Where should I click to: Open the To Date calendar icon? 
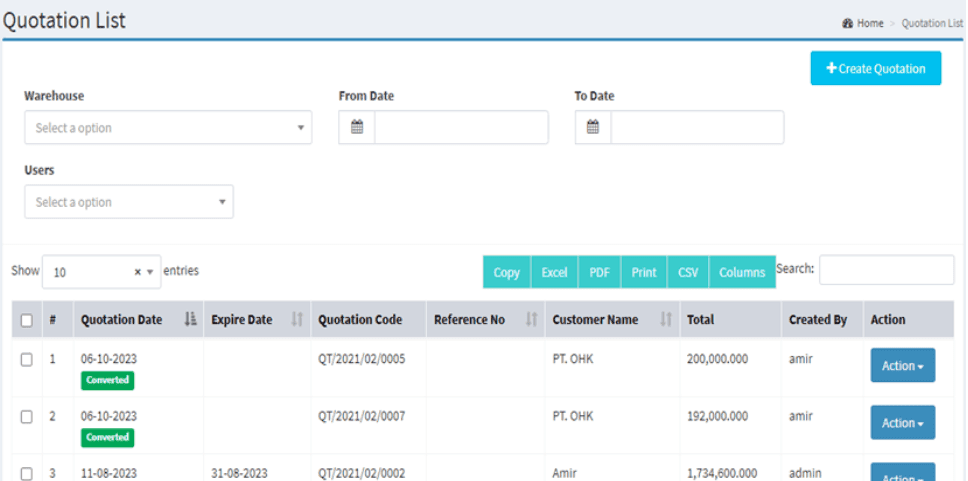[x=593, y=127]
